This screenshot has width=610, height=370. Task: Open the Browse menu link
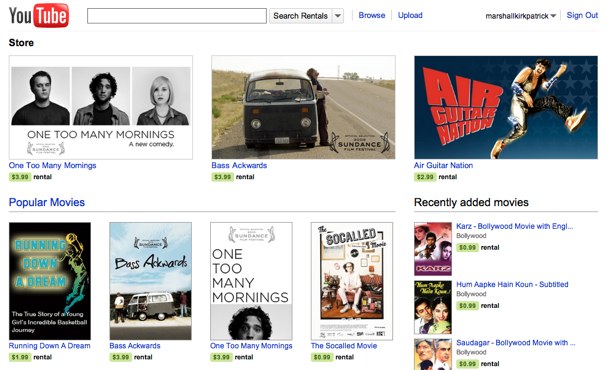pos(372,15)
